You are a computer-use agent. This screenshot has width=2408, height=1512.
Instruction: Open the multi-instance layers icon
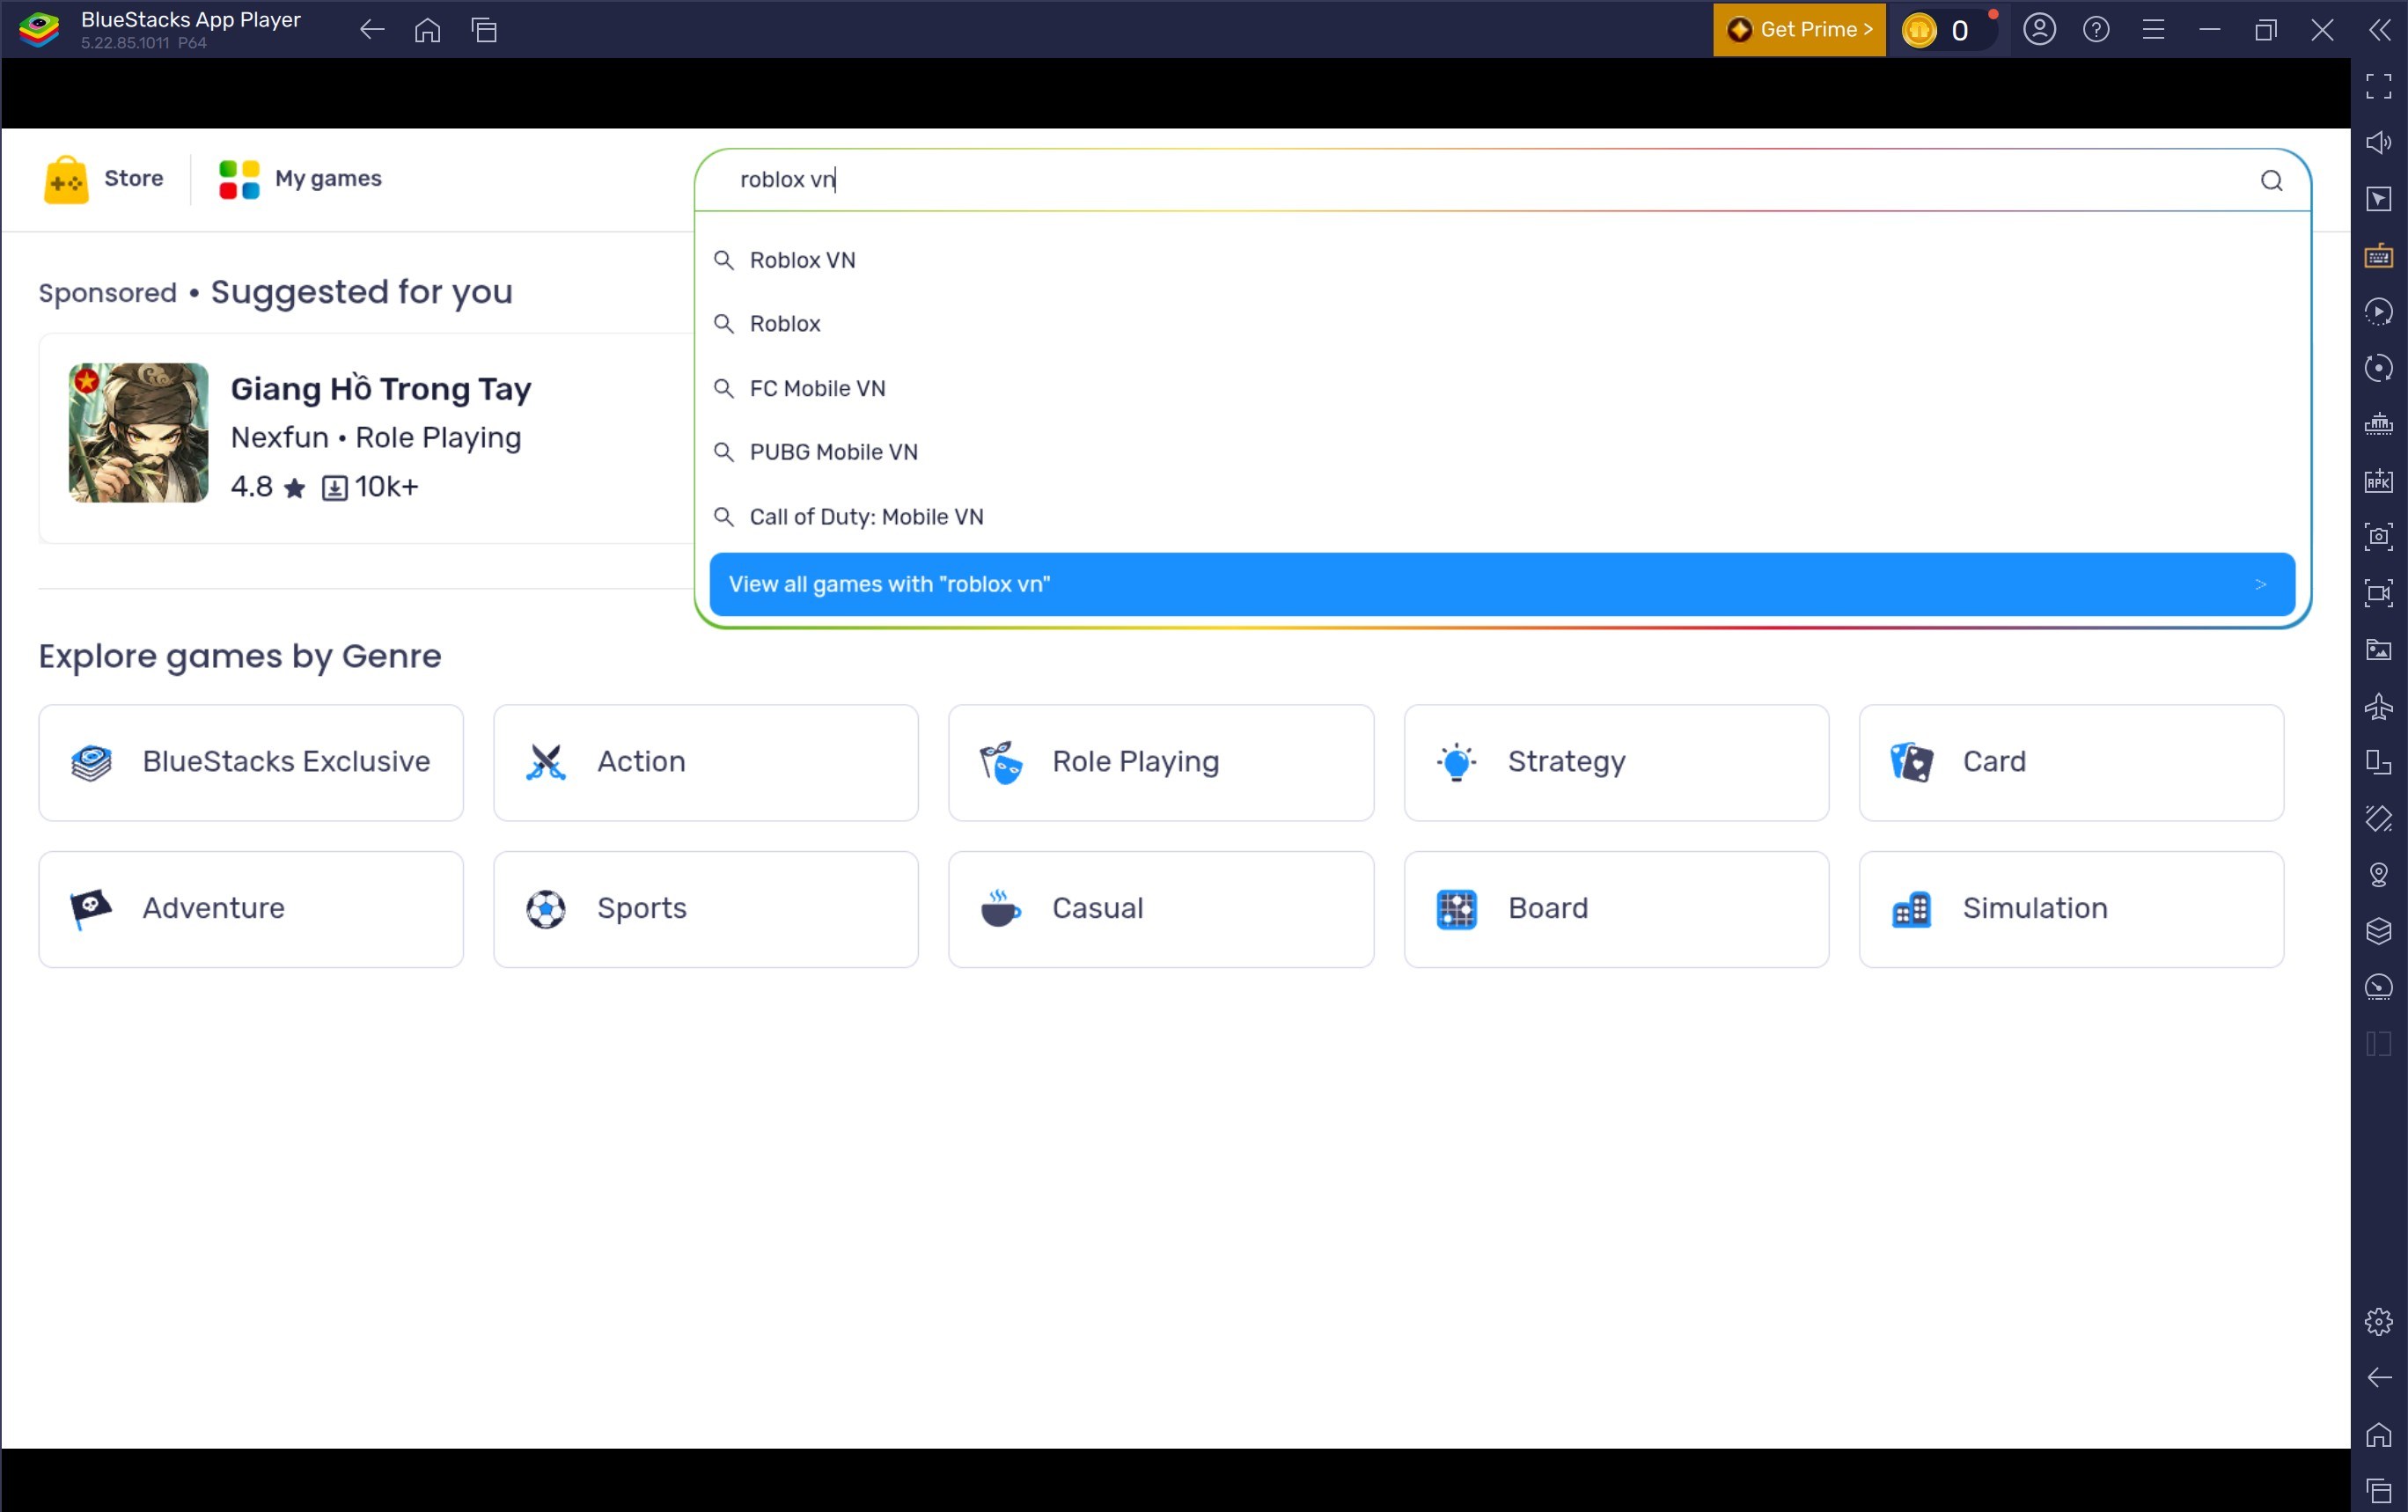(x=2379, y=931)
